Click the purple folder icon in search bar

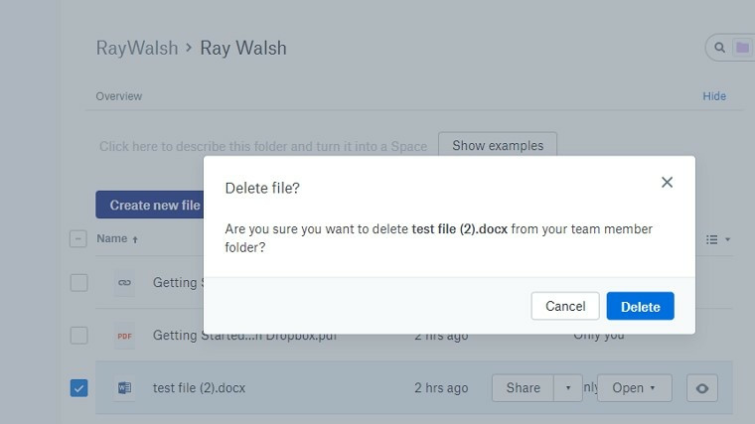(742, 48)
